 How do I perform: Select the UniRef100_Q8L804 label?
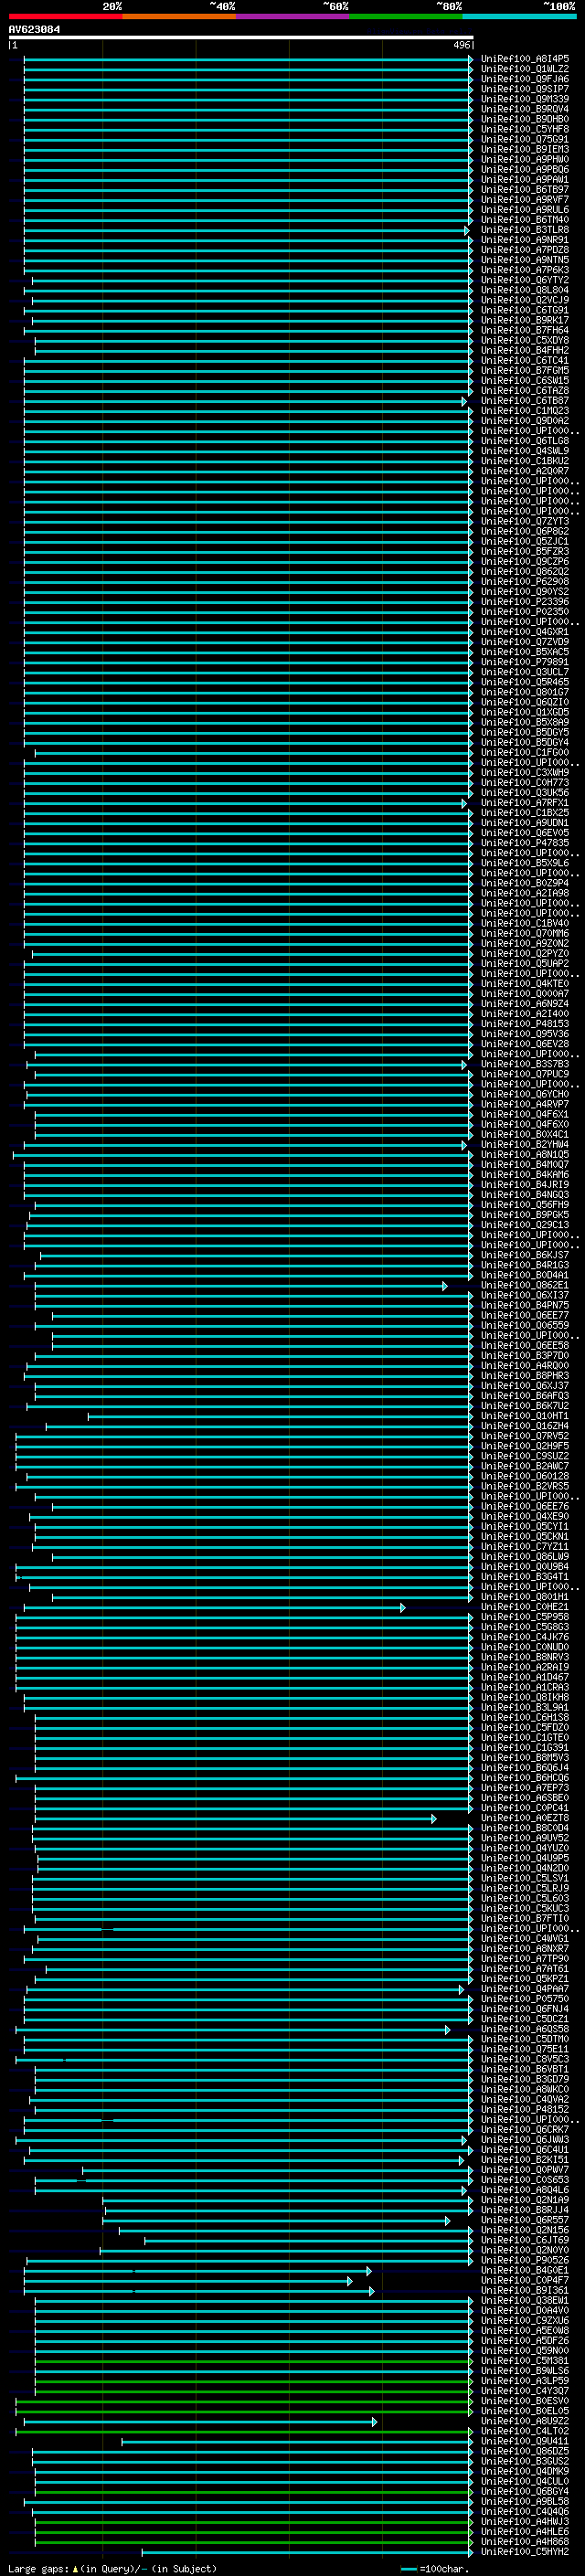525,290
